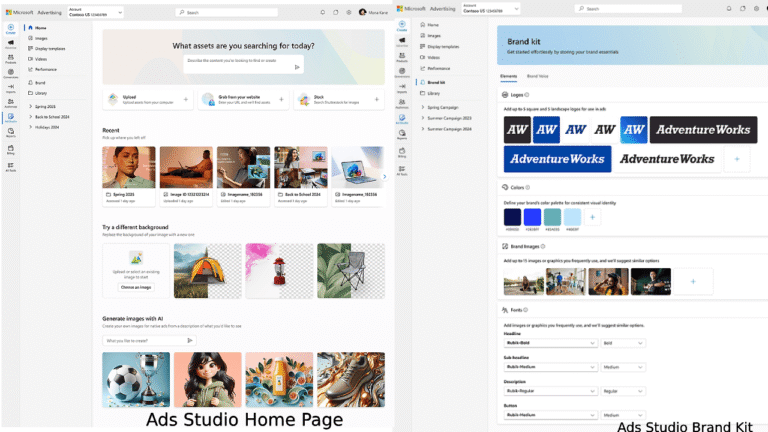The height and width of the screenshot is (432, 768).
Task: Expand Spring 2025 folder in Home Page sidebar
Action: (30, 106)
